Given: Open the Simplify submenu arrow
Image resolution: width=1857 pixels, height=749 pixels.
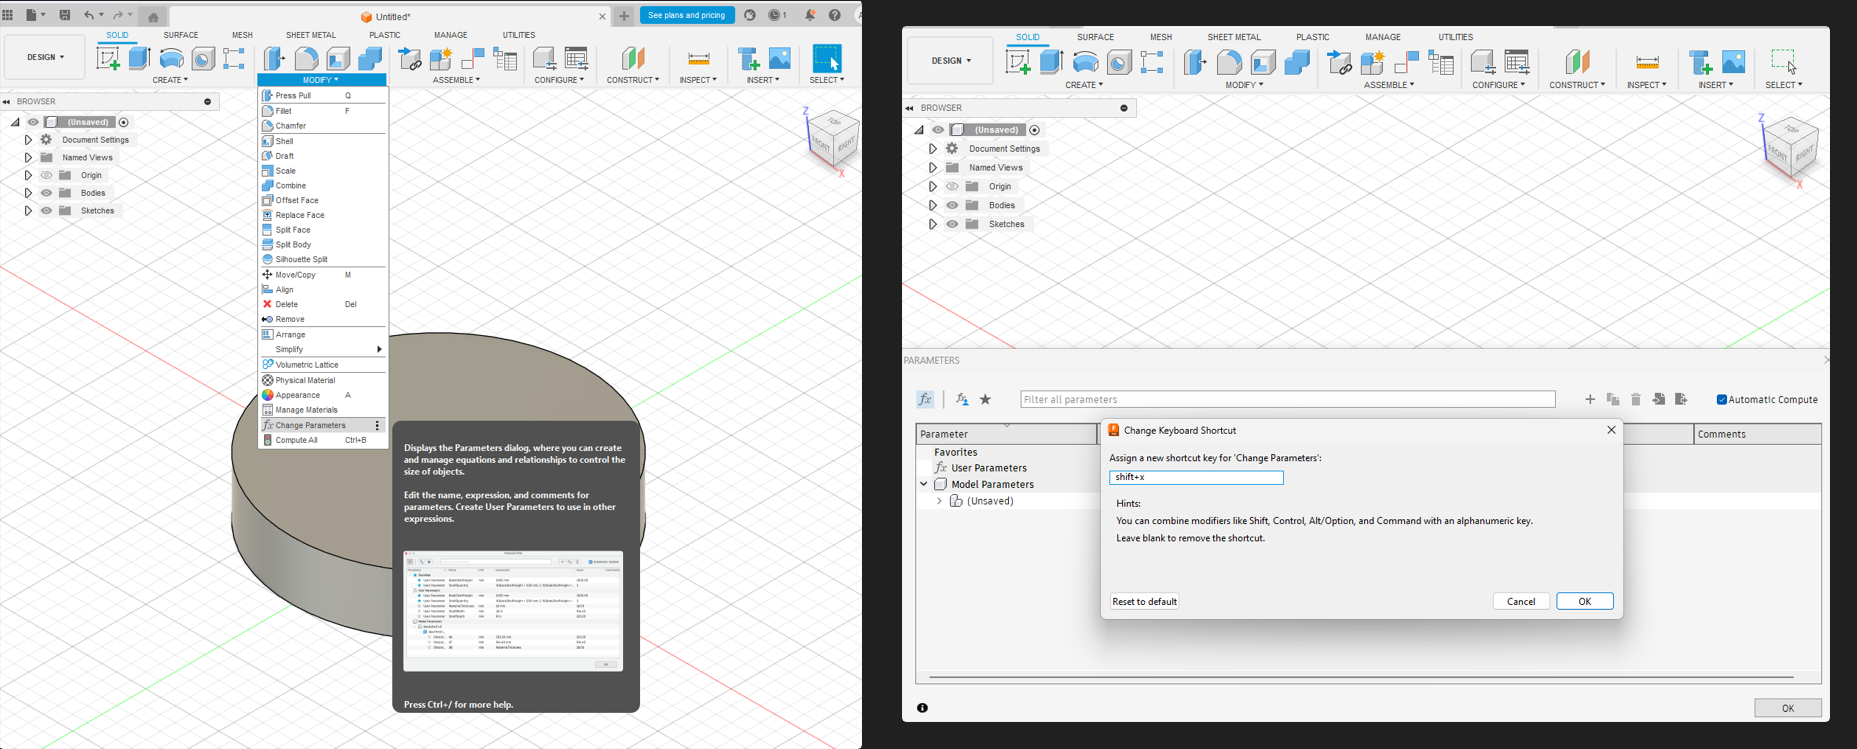Looking at the screenshot, I should [x=379, y=349].
